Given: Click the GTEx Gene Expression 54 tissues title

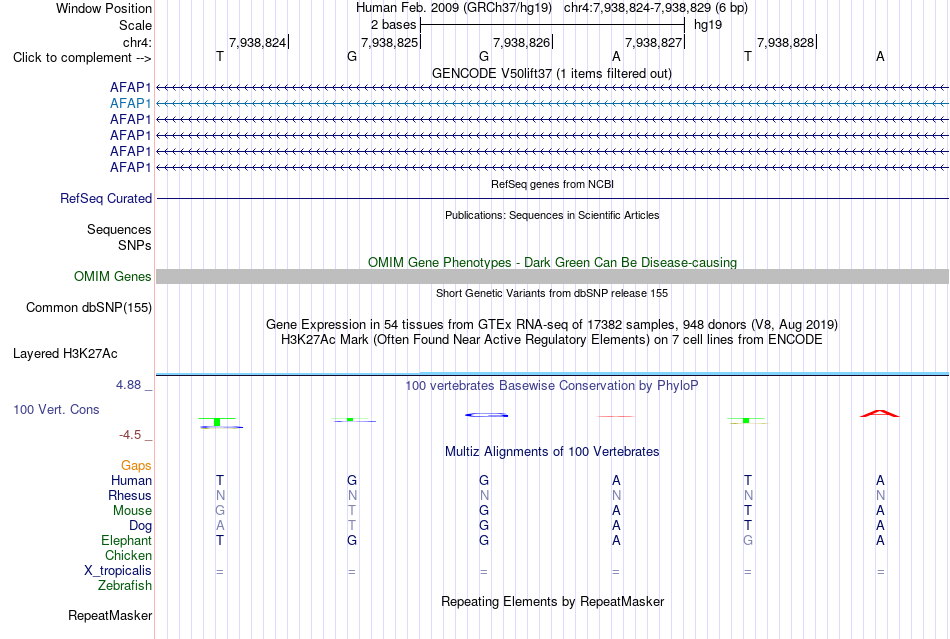Looking at the screenshot, I should coord(552,325).
